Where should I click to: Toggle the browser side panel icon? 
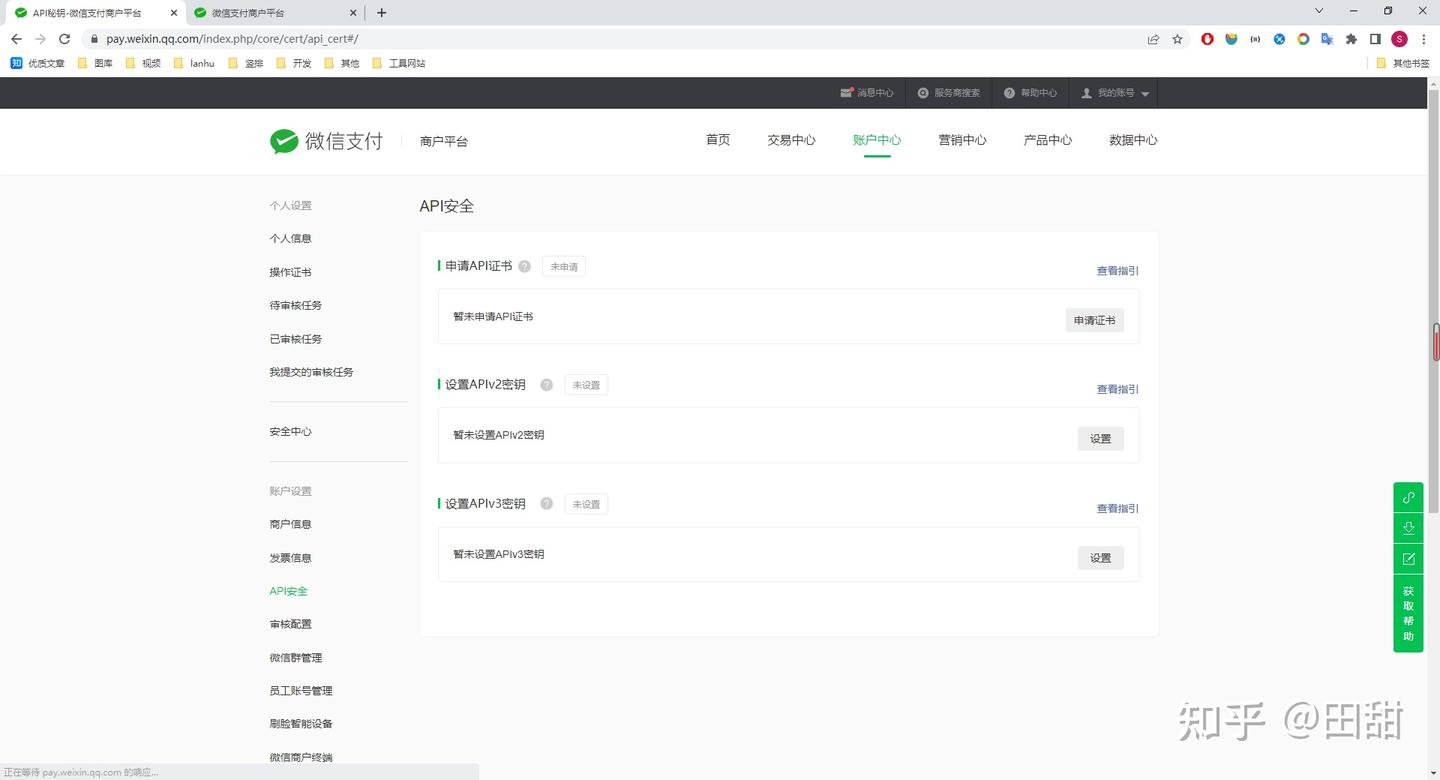point(1375,39)
